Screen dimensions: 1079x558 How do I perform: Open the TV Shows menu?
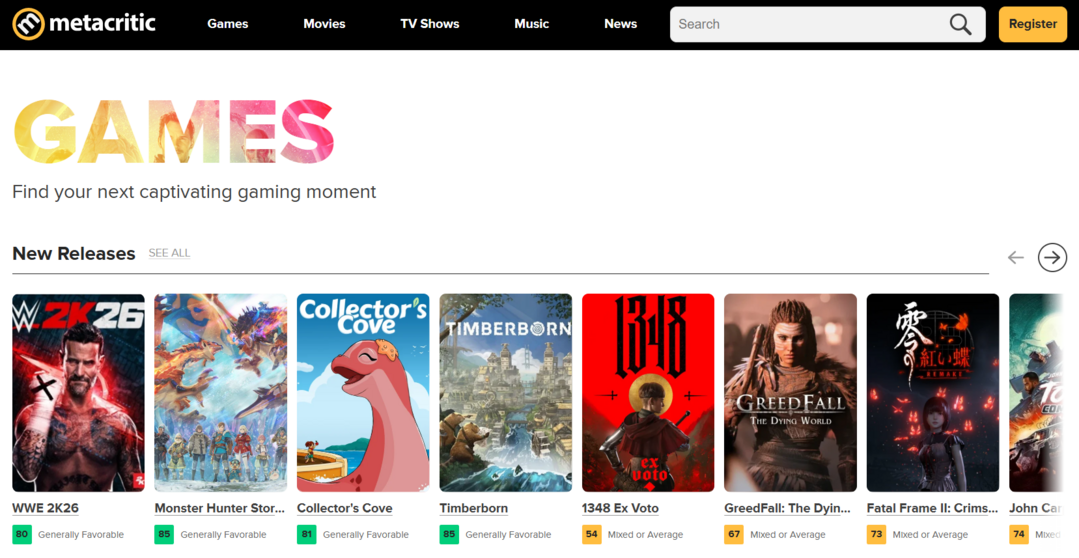point(429,24)
